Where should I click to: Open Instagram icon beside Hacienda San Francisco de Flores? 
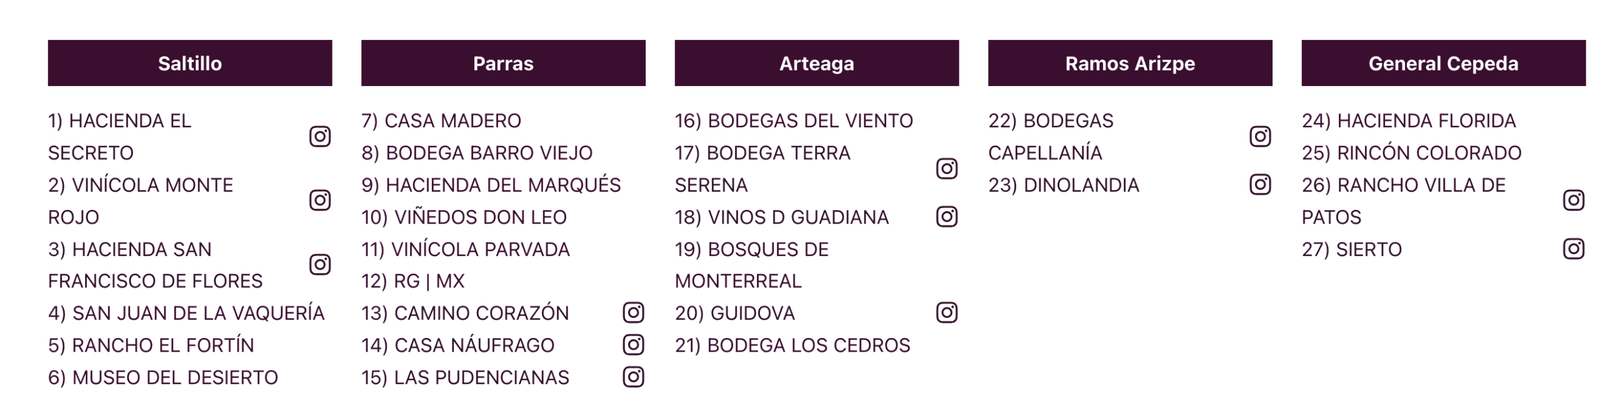pos(320,264)
